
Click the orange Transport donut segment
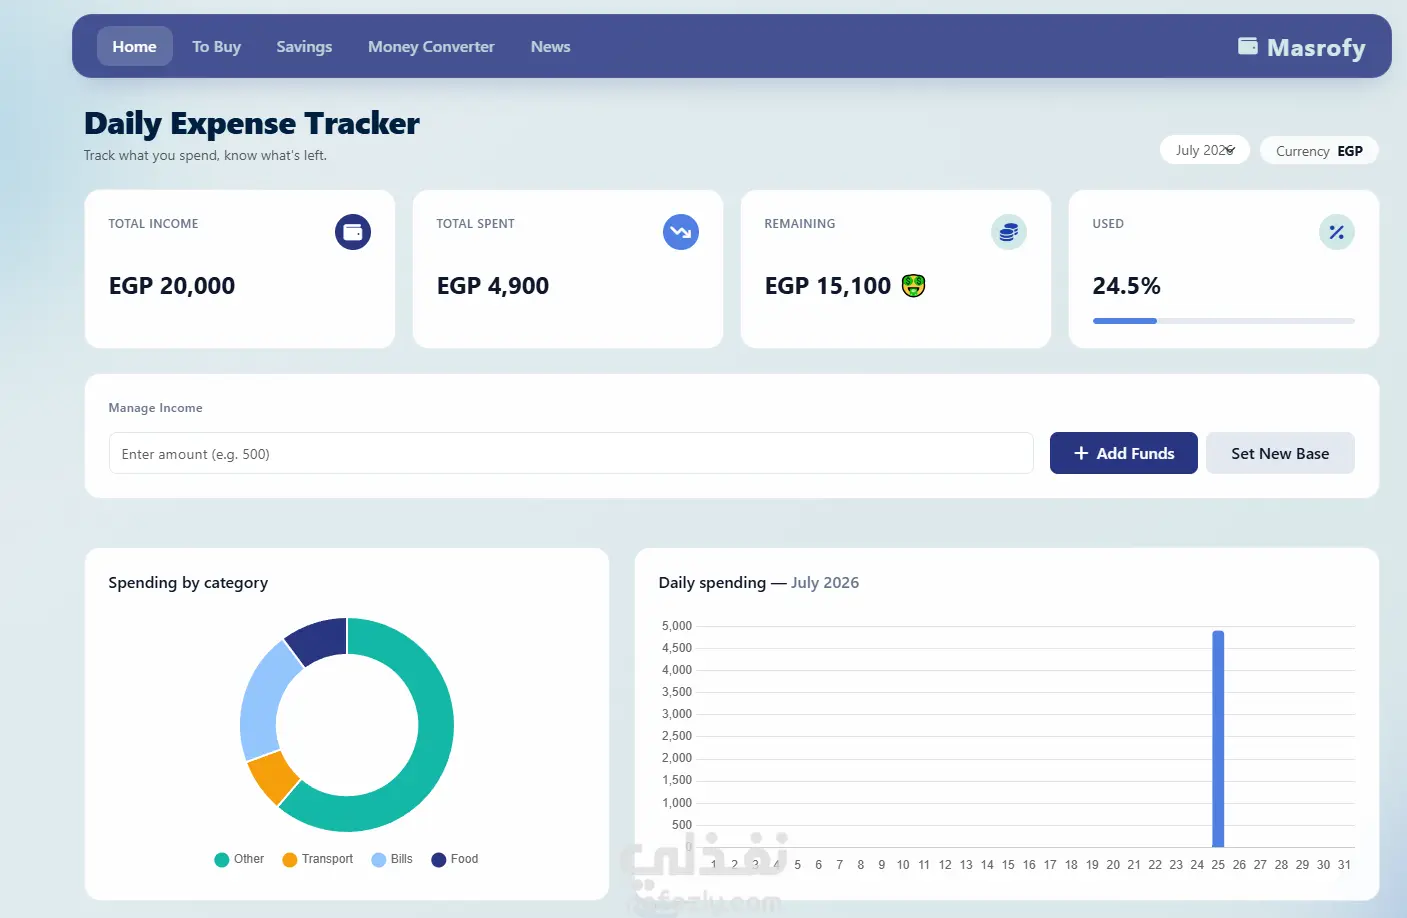[x=272, y=779]
